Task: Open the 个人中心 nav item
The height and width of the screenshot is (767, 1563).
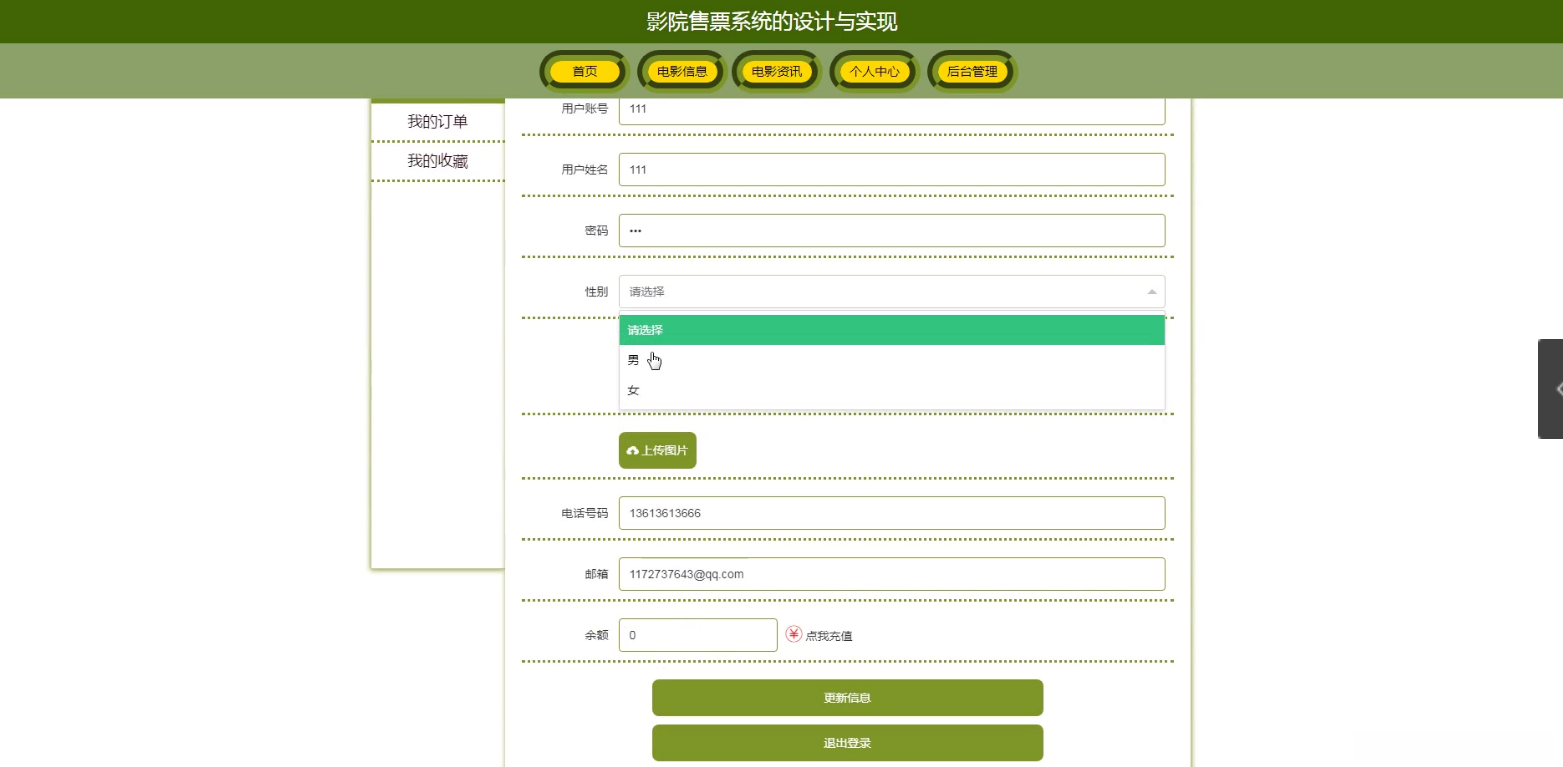Action: point(875,72)
